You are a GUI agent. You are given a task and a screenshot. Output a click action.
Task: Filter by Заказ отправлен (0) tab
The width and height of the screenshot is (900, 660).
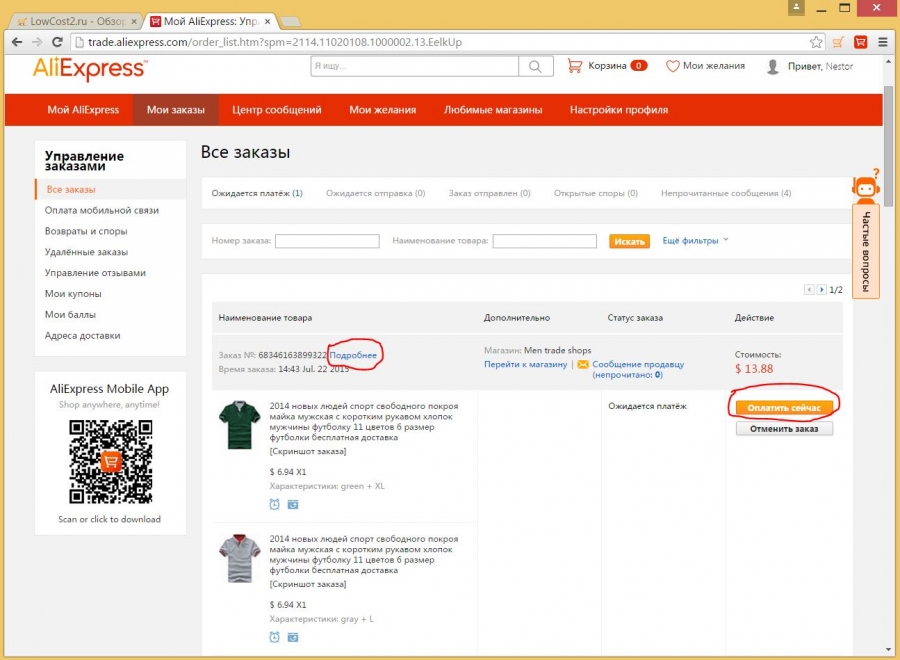[x=490, y=193]
